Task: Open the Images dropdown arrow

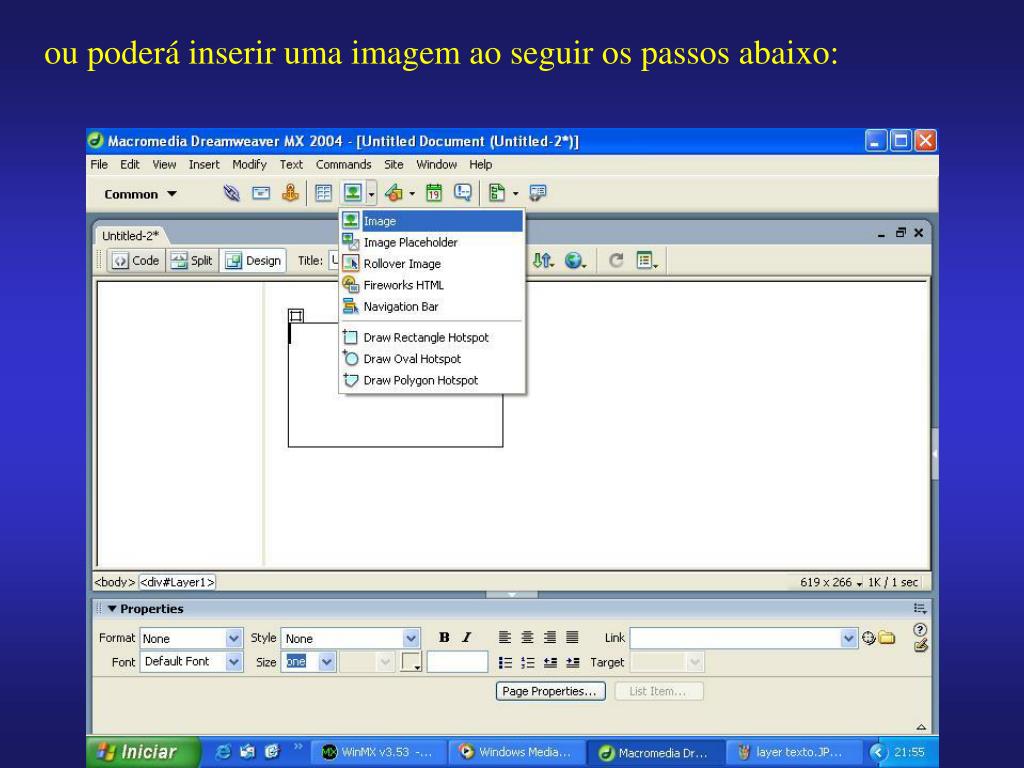Action: pyautogui.click(x=371, y=194)
